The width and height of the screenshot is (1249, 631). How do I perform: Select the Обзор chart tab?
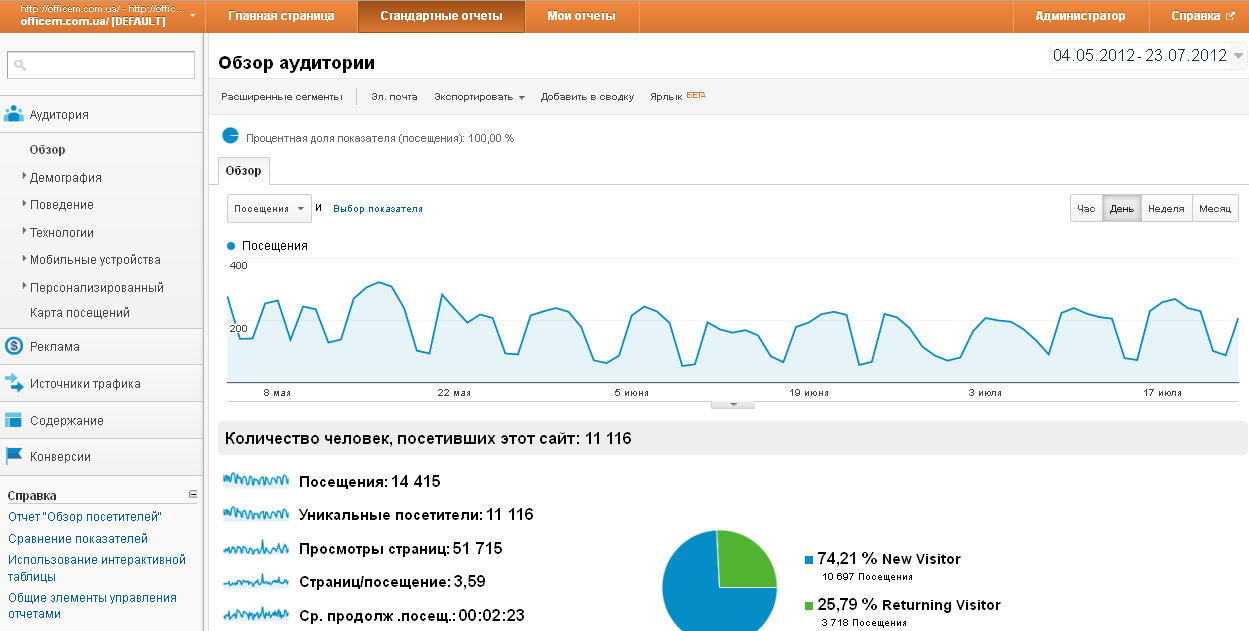click(x=243, y=170)
